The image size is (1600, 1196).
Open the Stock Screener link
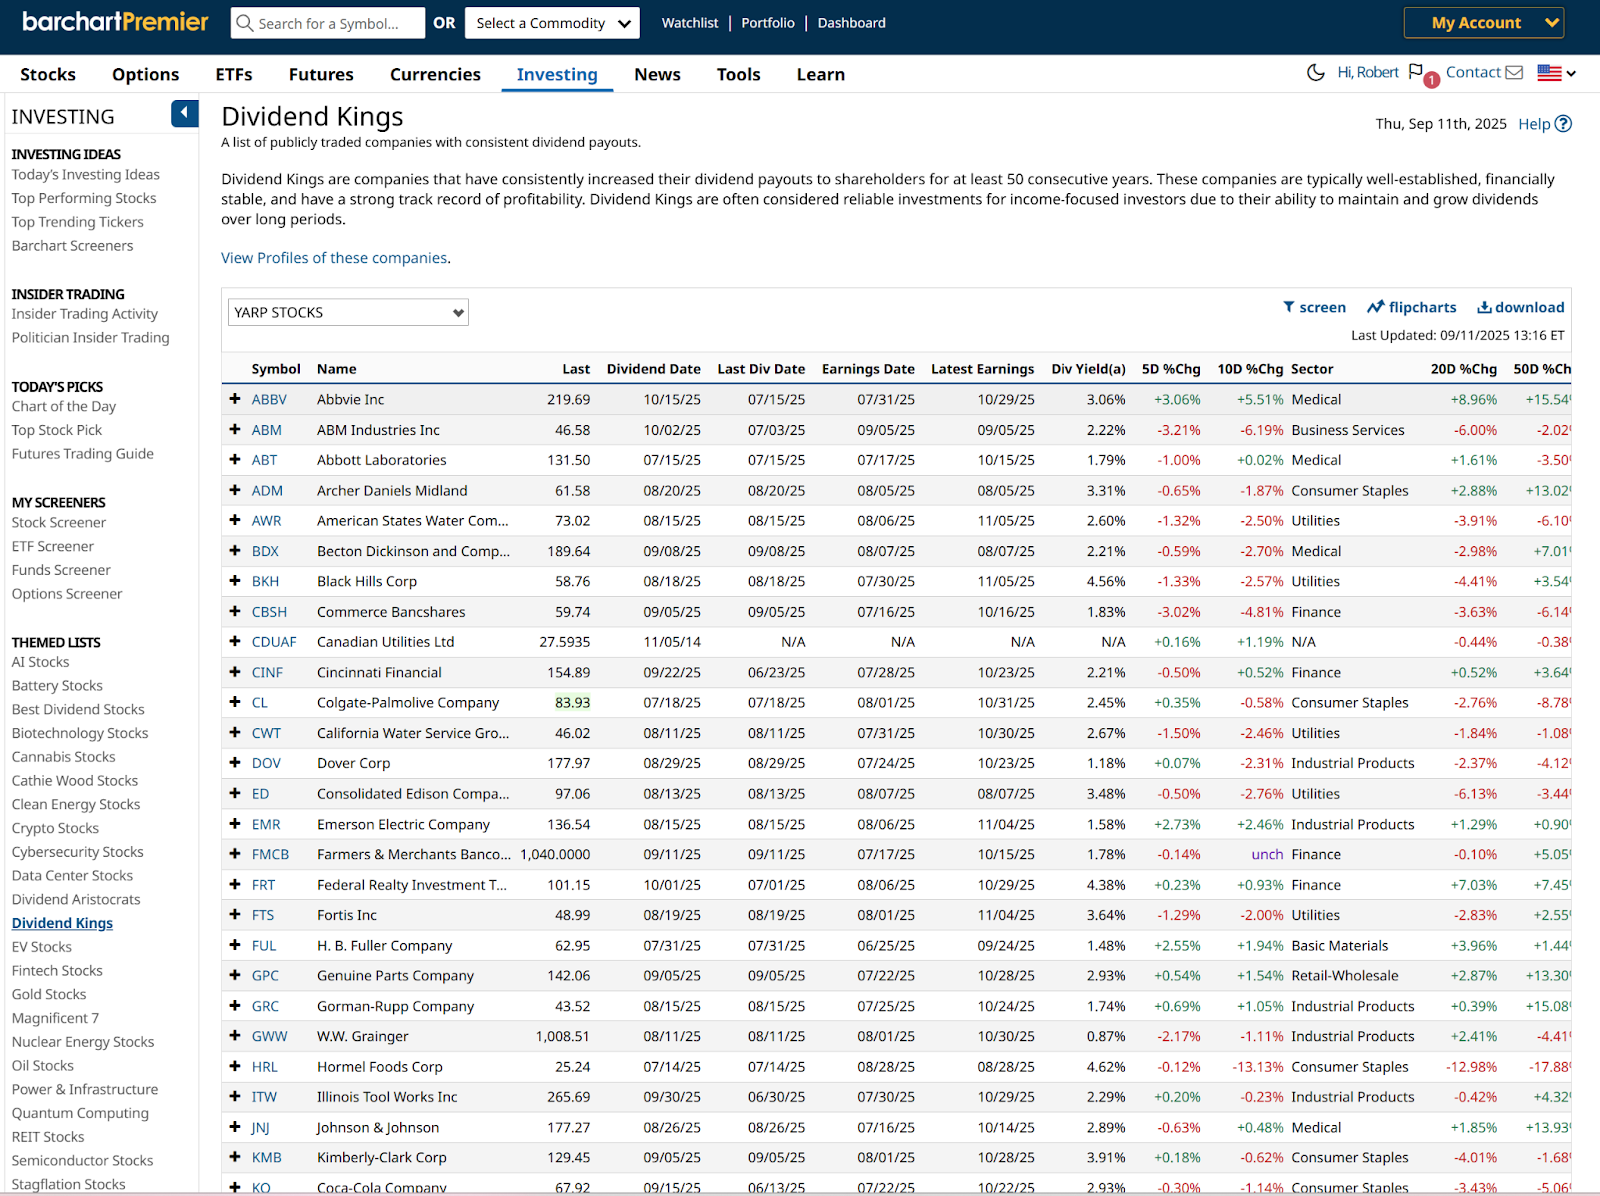click(59, 522)
